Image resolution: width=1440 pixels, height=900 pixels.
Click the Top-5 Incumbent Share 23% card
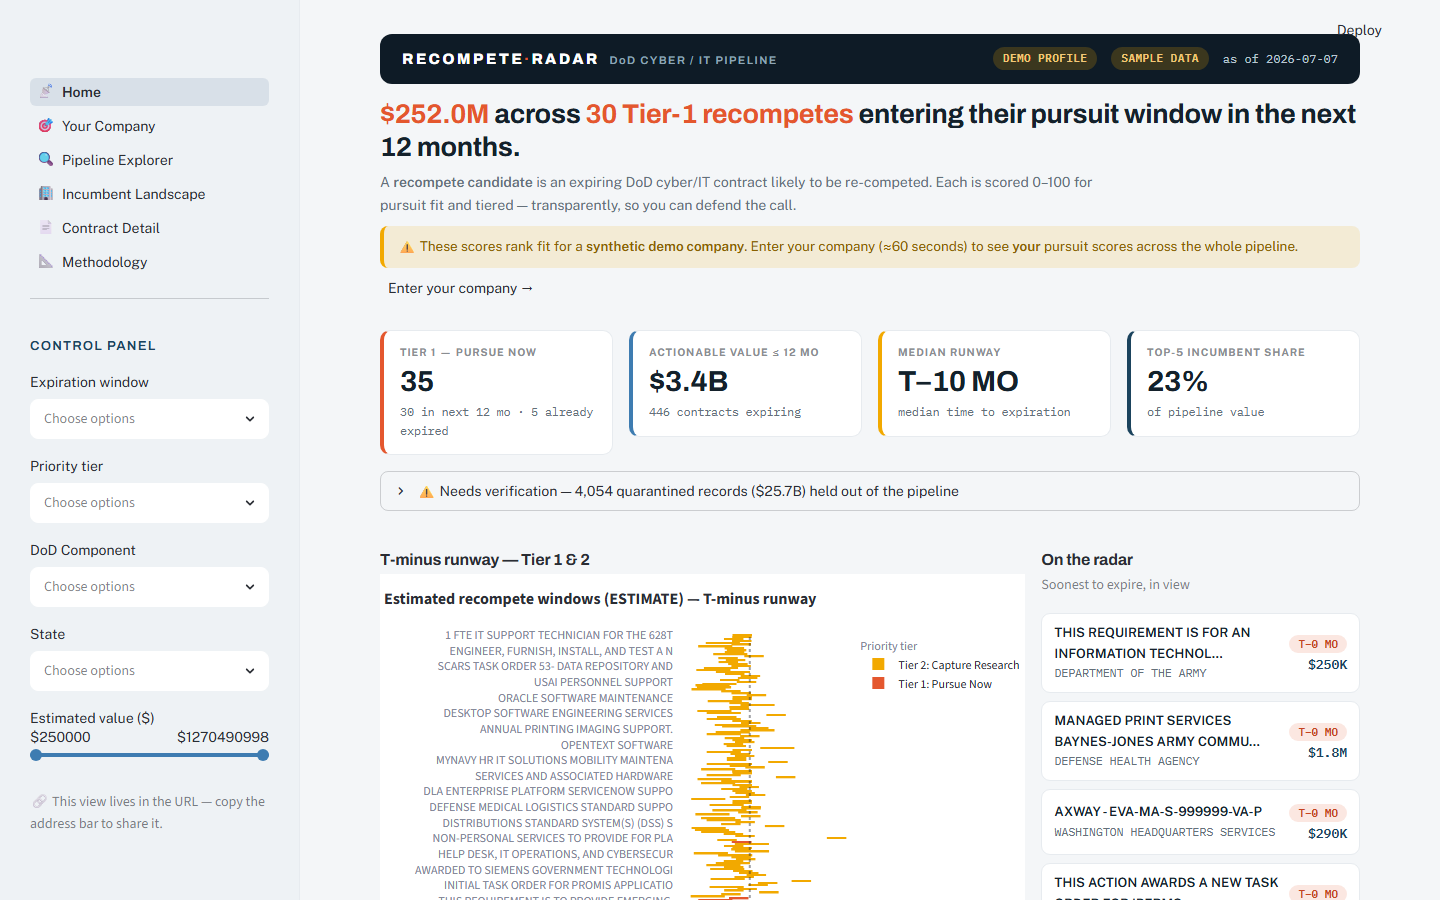point(1243,383)
